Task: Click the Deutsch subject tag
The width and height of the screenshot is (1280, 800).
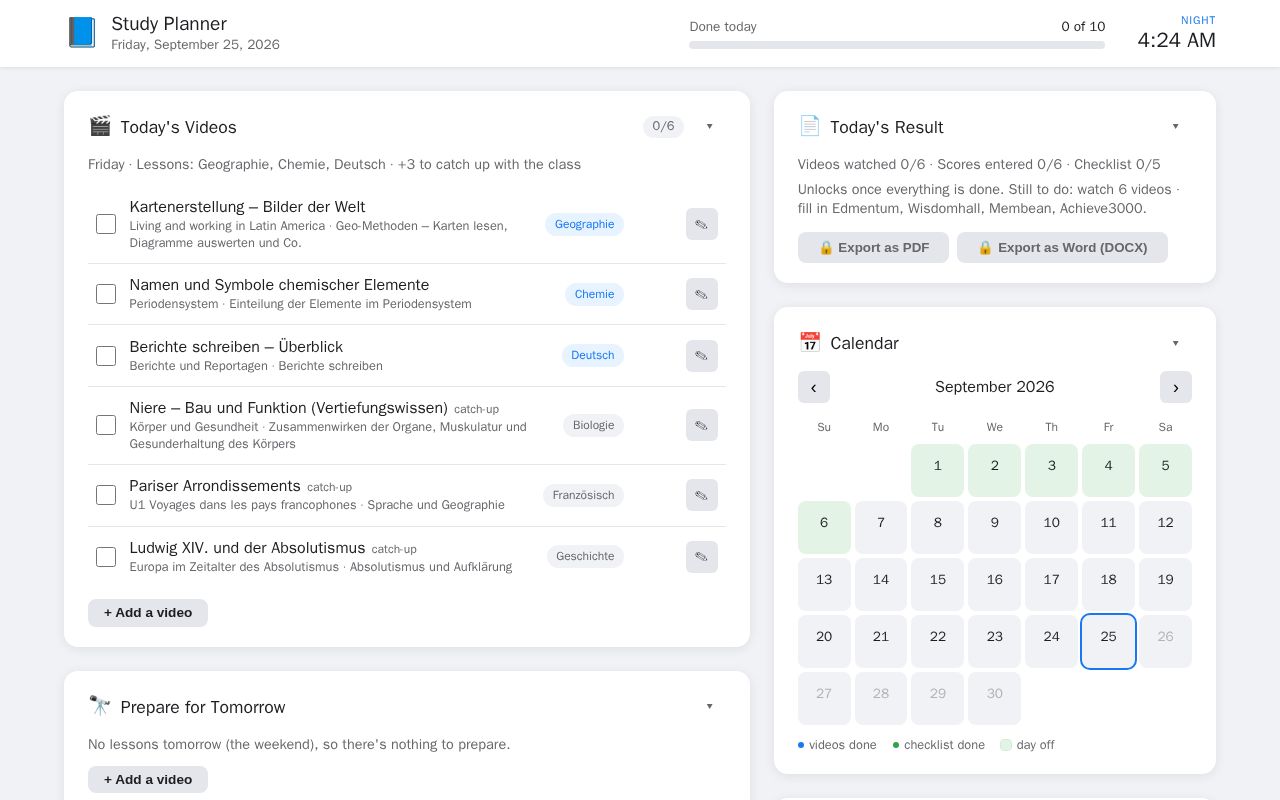Action: 593,356
